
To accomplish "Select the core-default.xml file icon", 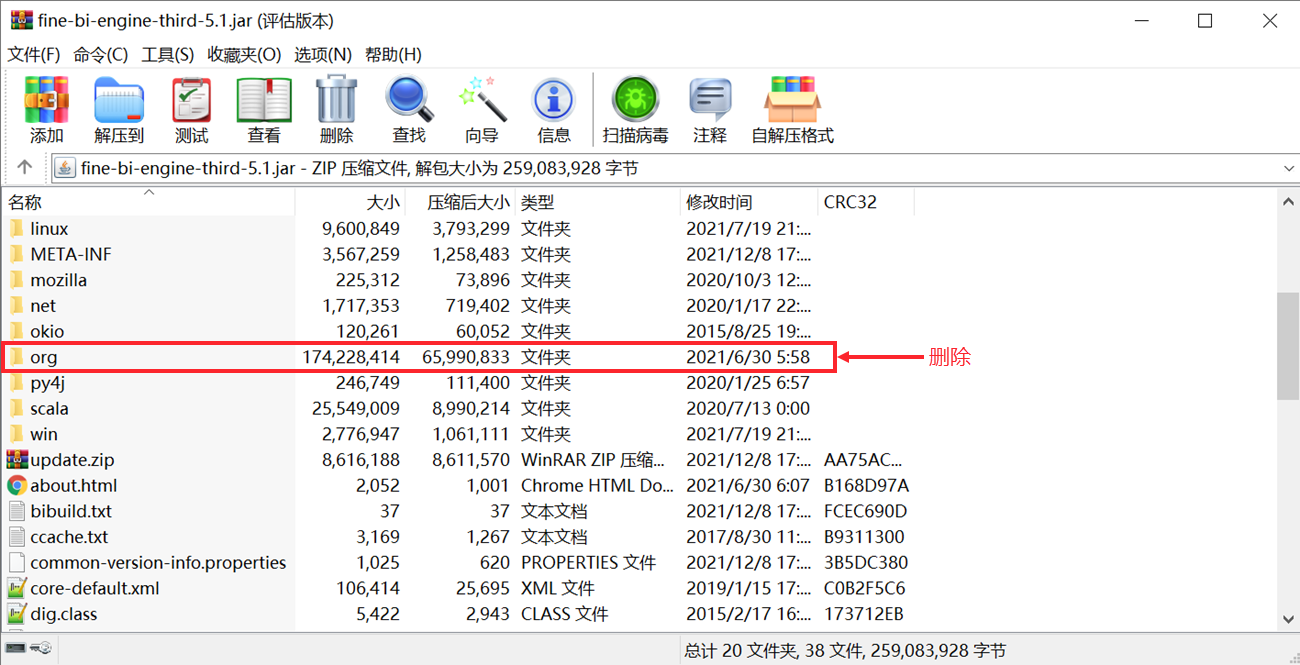I will point(17,588).
